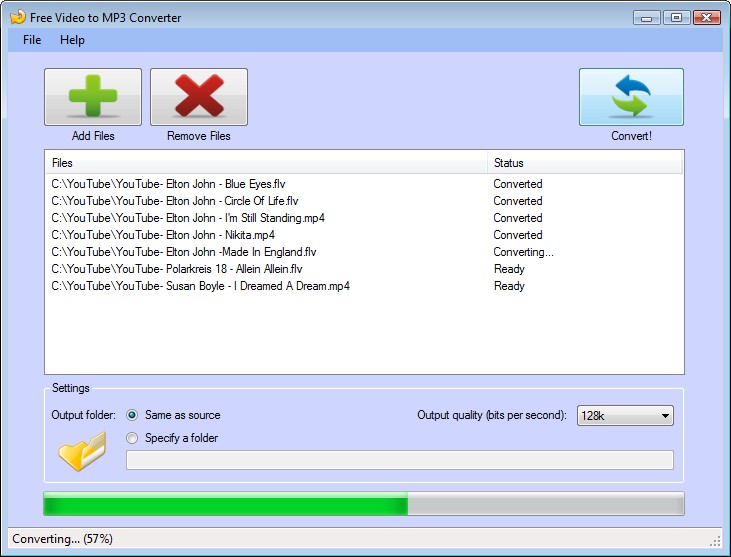The width and height of the screenshot is (731, 557).
Task: Click the Files column header
Action: pos(266,163)
